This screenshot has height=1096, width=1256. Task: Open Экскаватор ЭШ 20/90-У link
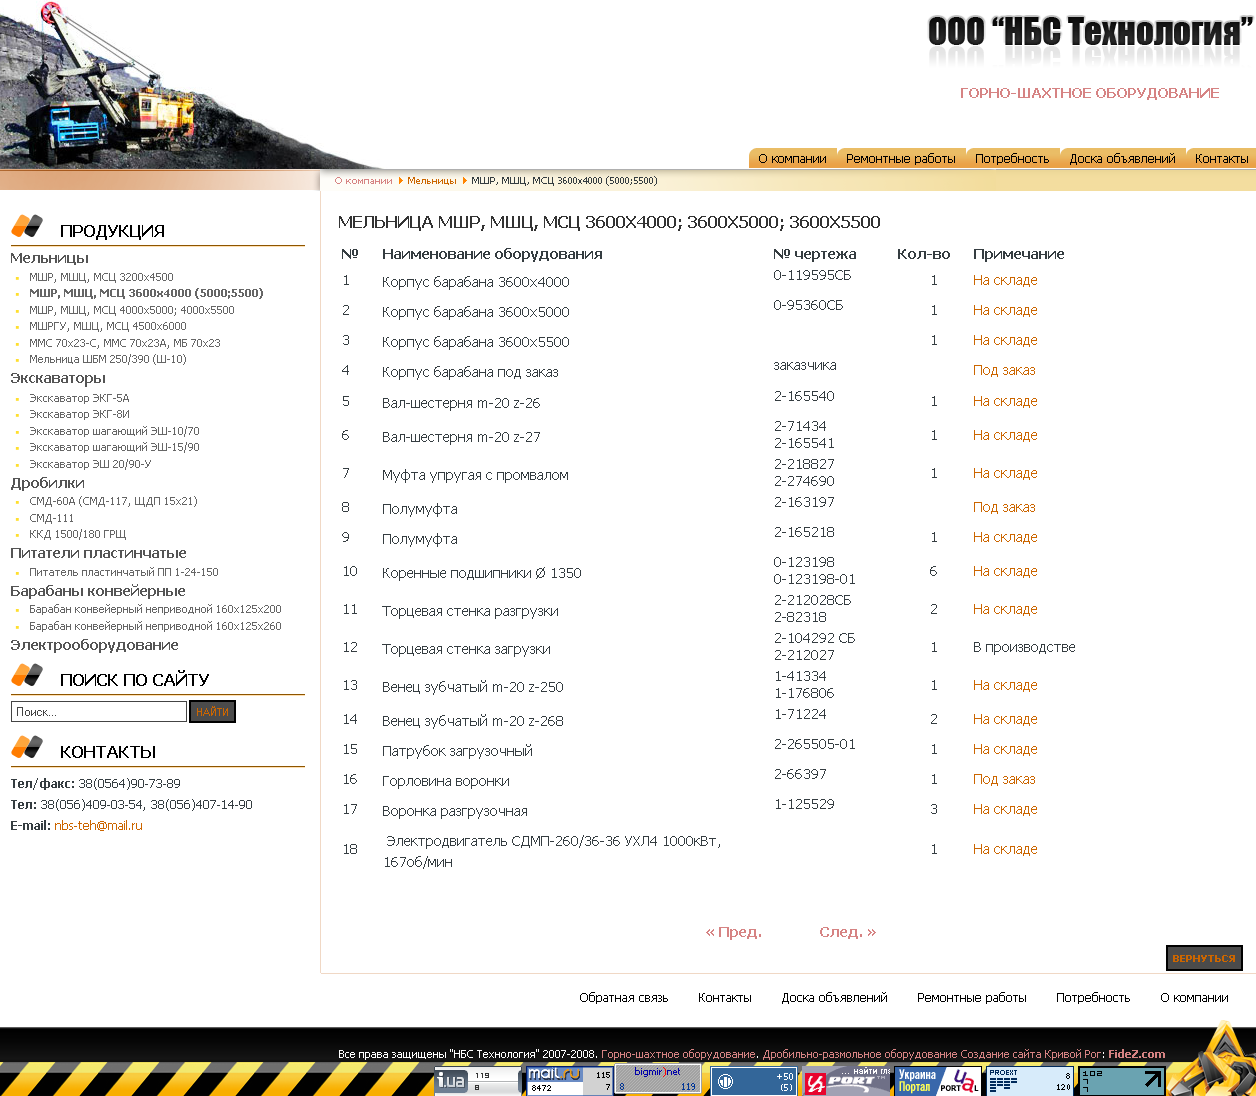(x=90, y=464)
